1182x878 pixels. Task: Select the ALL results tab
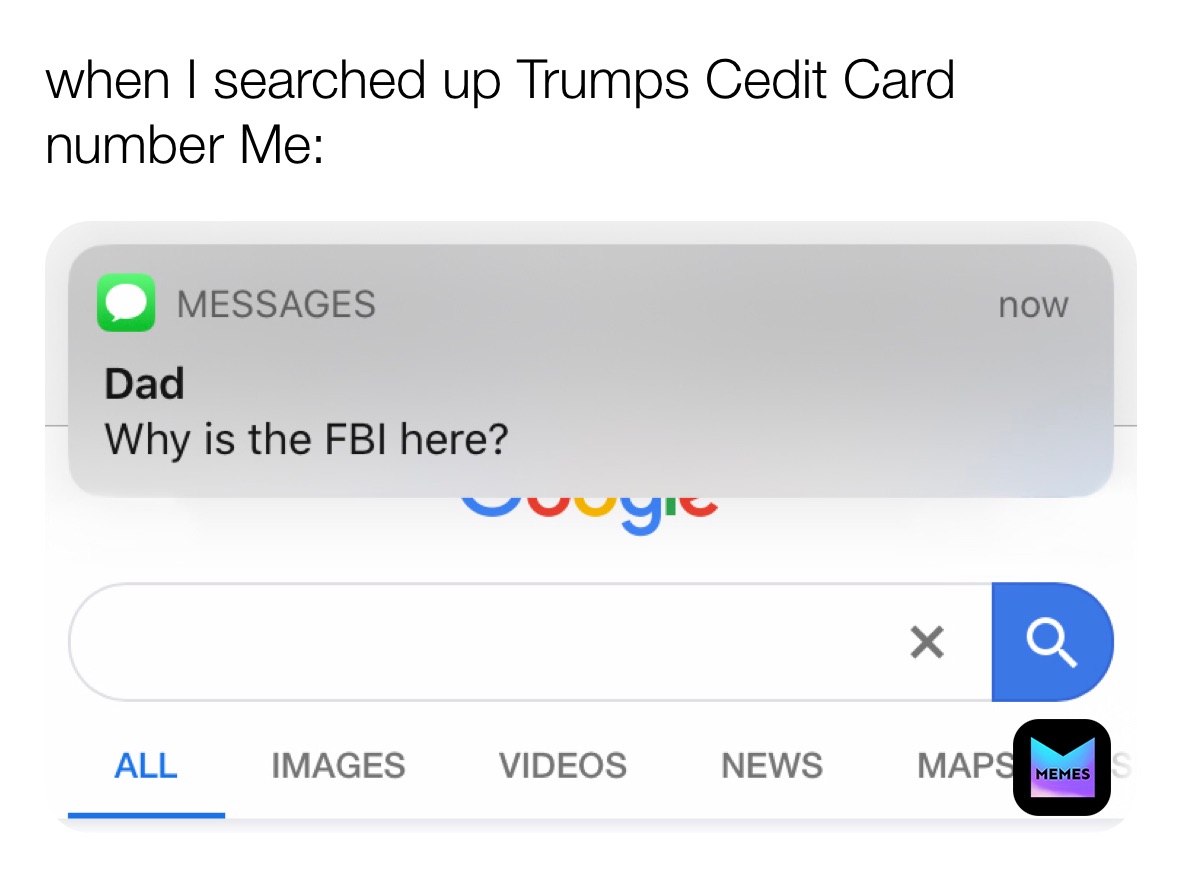pos(146,766)
